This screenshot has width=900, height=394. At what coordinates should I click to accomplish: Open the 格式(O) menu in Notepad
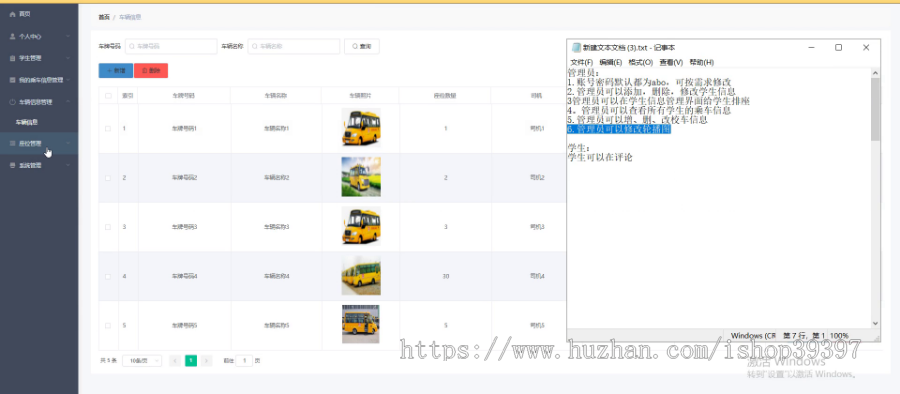pos(641,62)
